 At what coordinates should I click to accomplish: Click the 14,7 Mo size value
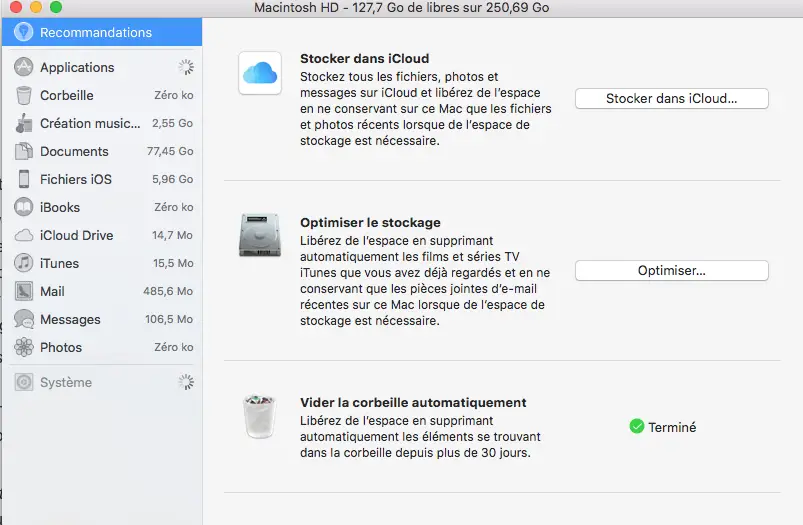pyautogui.click(x=172, y=235)
